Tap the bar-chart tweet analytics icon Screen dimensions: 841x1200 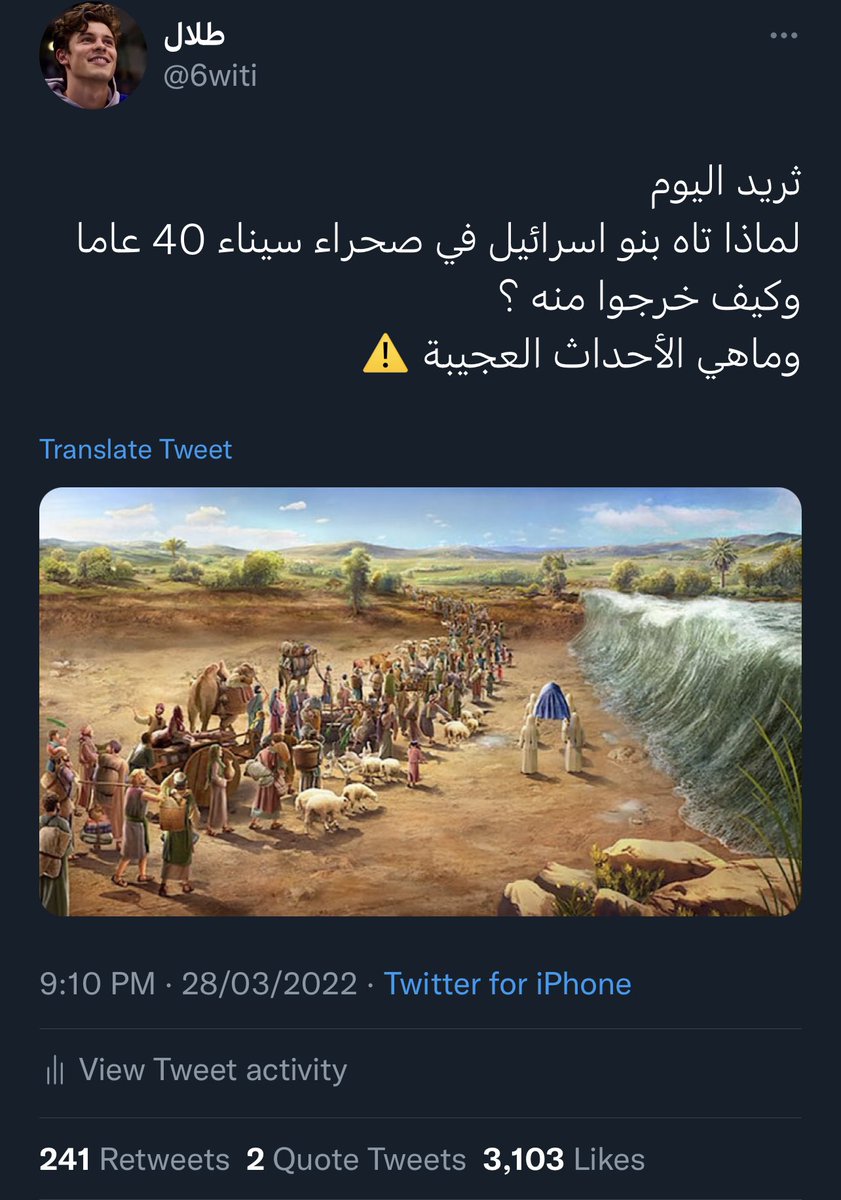pos(55,1071)
